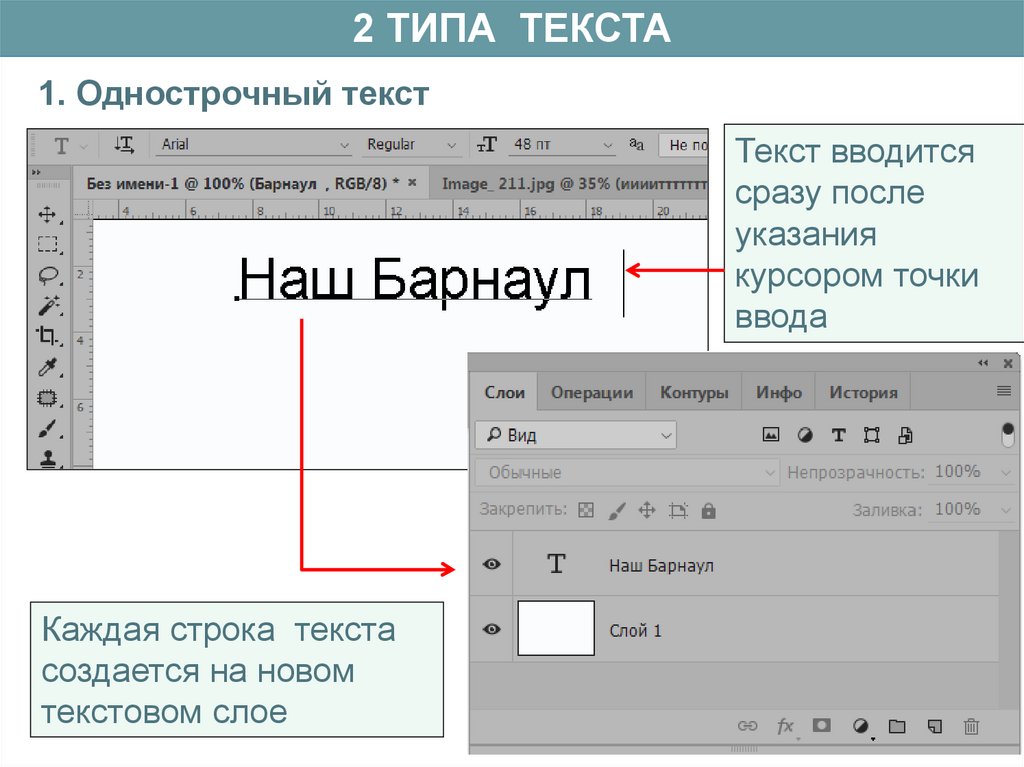Image resolution: width=1024 pixels, height=767 pixels.
Task: Choose the Crop tool
Action: point(46,336)
